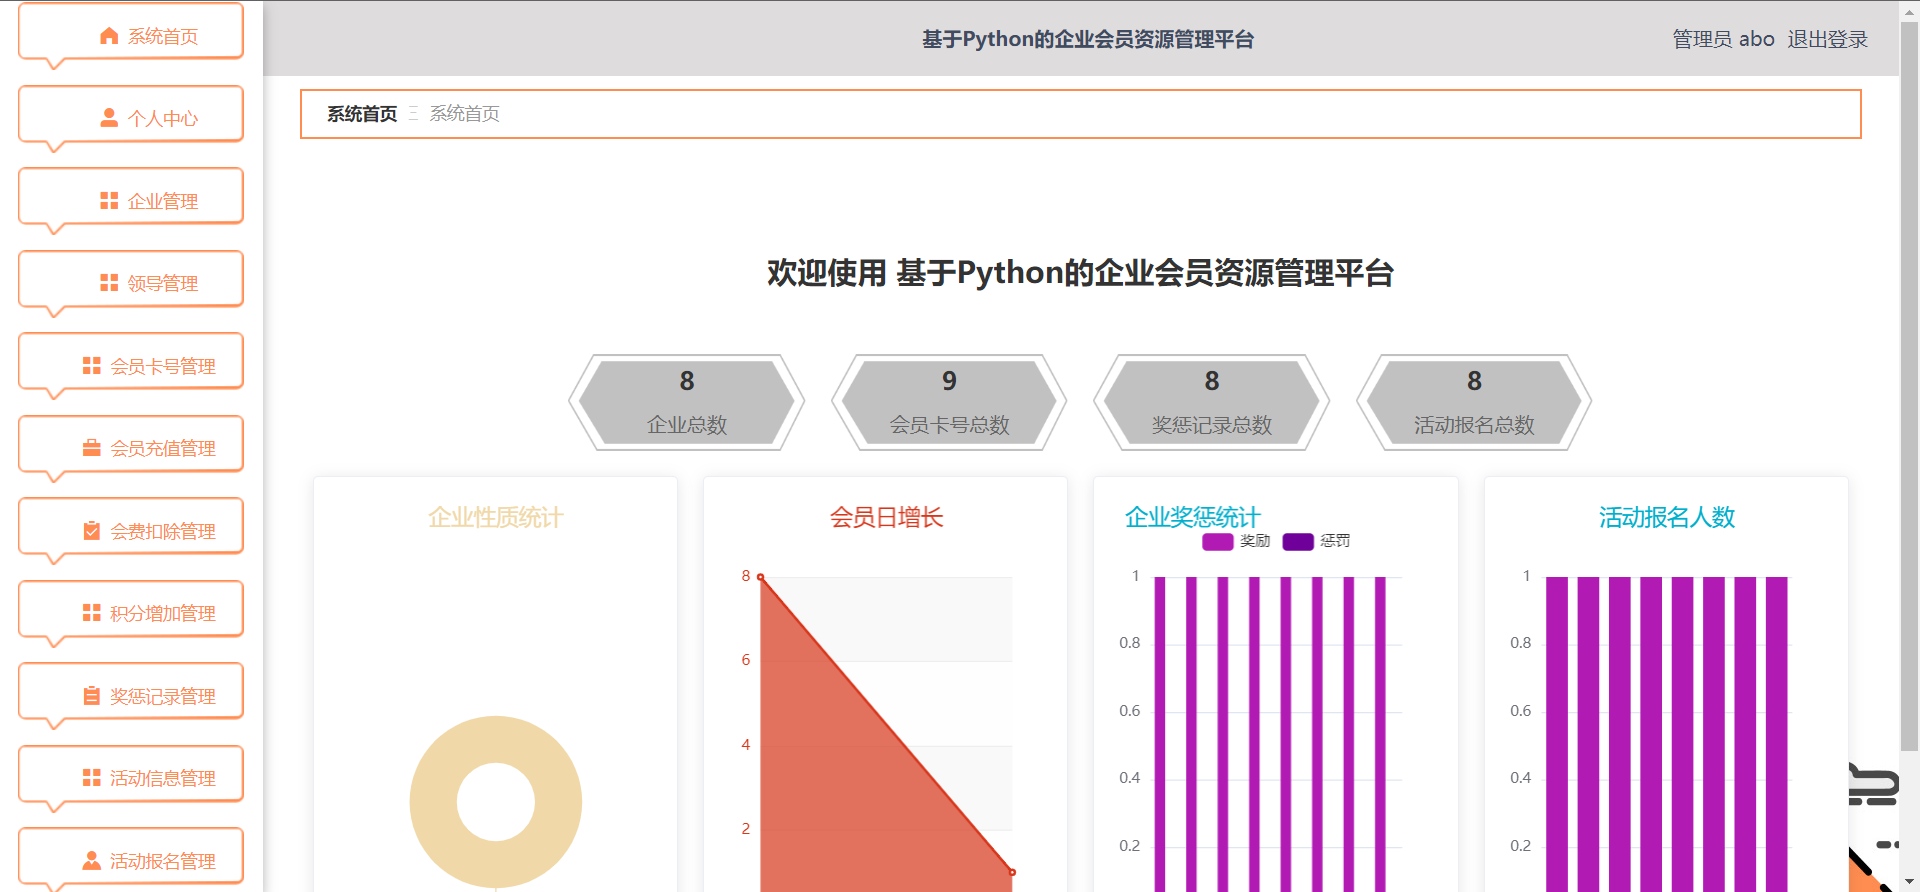1920x892 pixels.
Task: Click the donut chart ring in 企业性质统计
Action: [432, 802]
